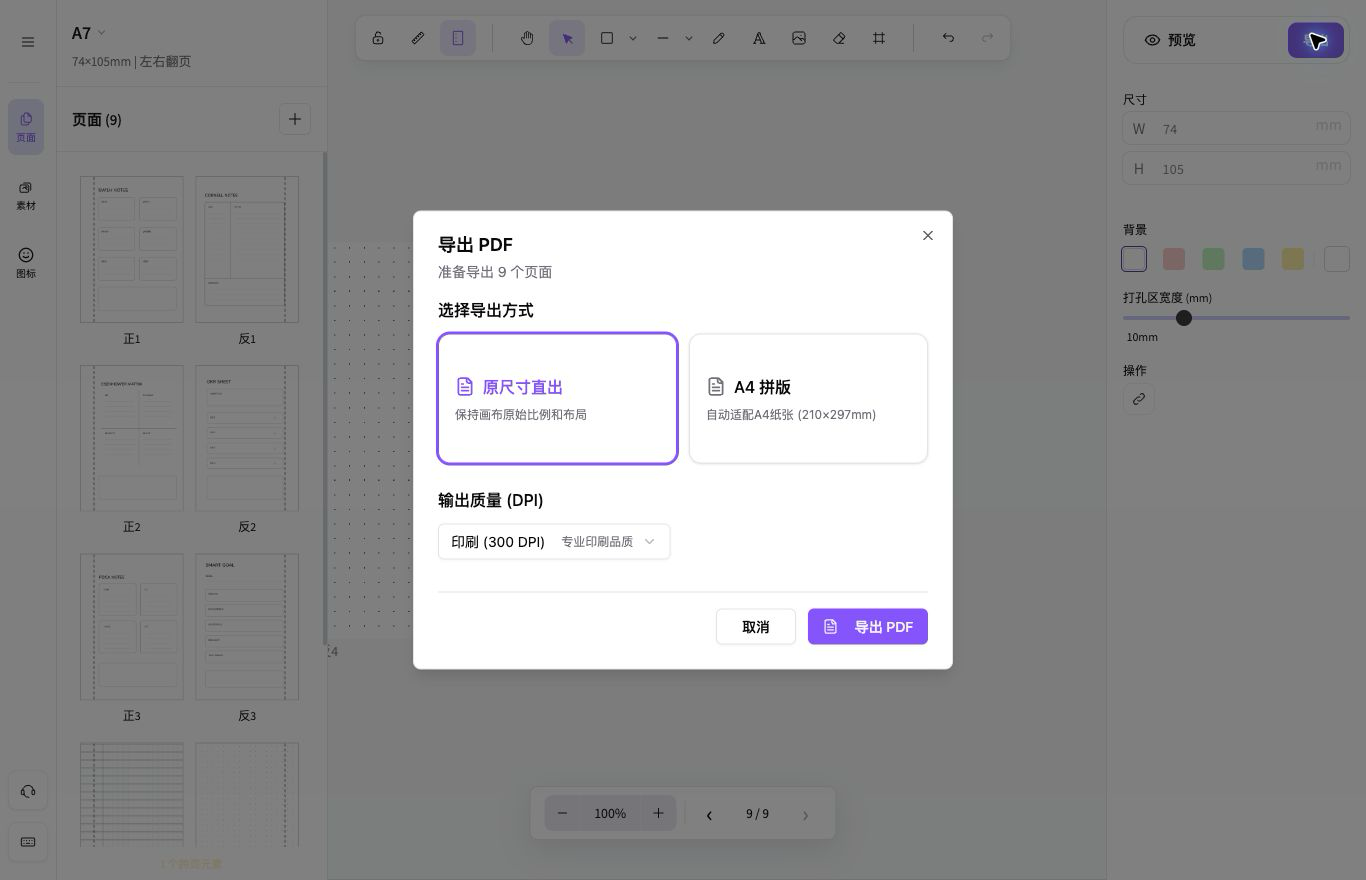Open the 正2 page thumbnail
This screenshot has width=1366, height=880.
132,438
